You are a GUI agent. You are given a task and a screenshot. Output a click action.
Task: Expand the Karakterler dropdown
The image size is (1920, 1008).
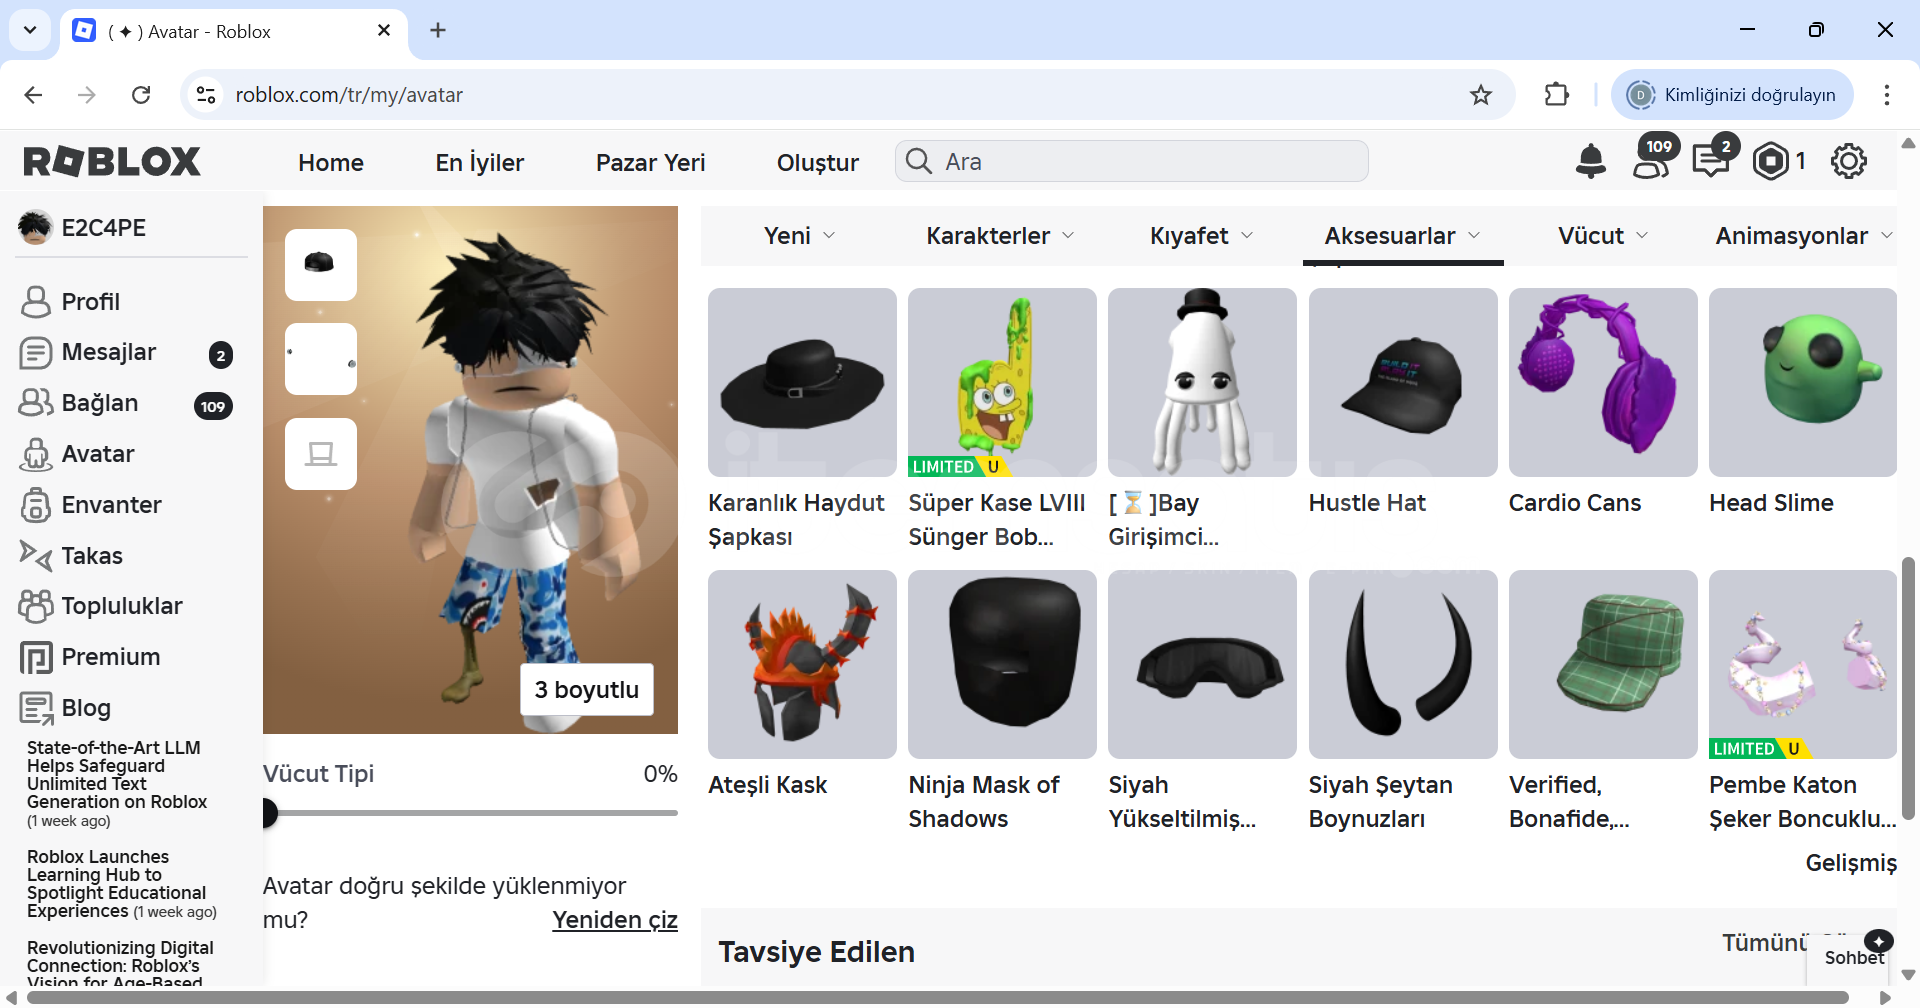(x=1000, y=236)
